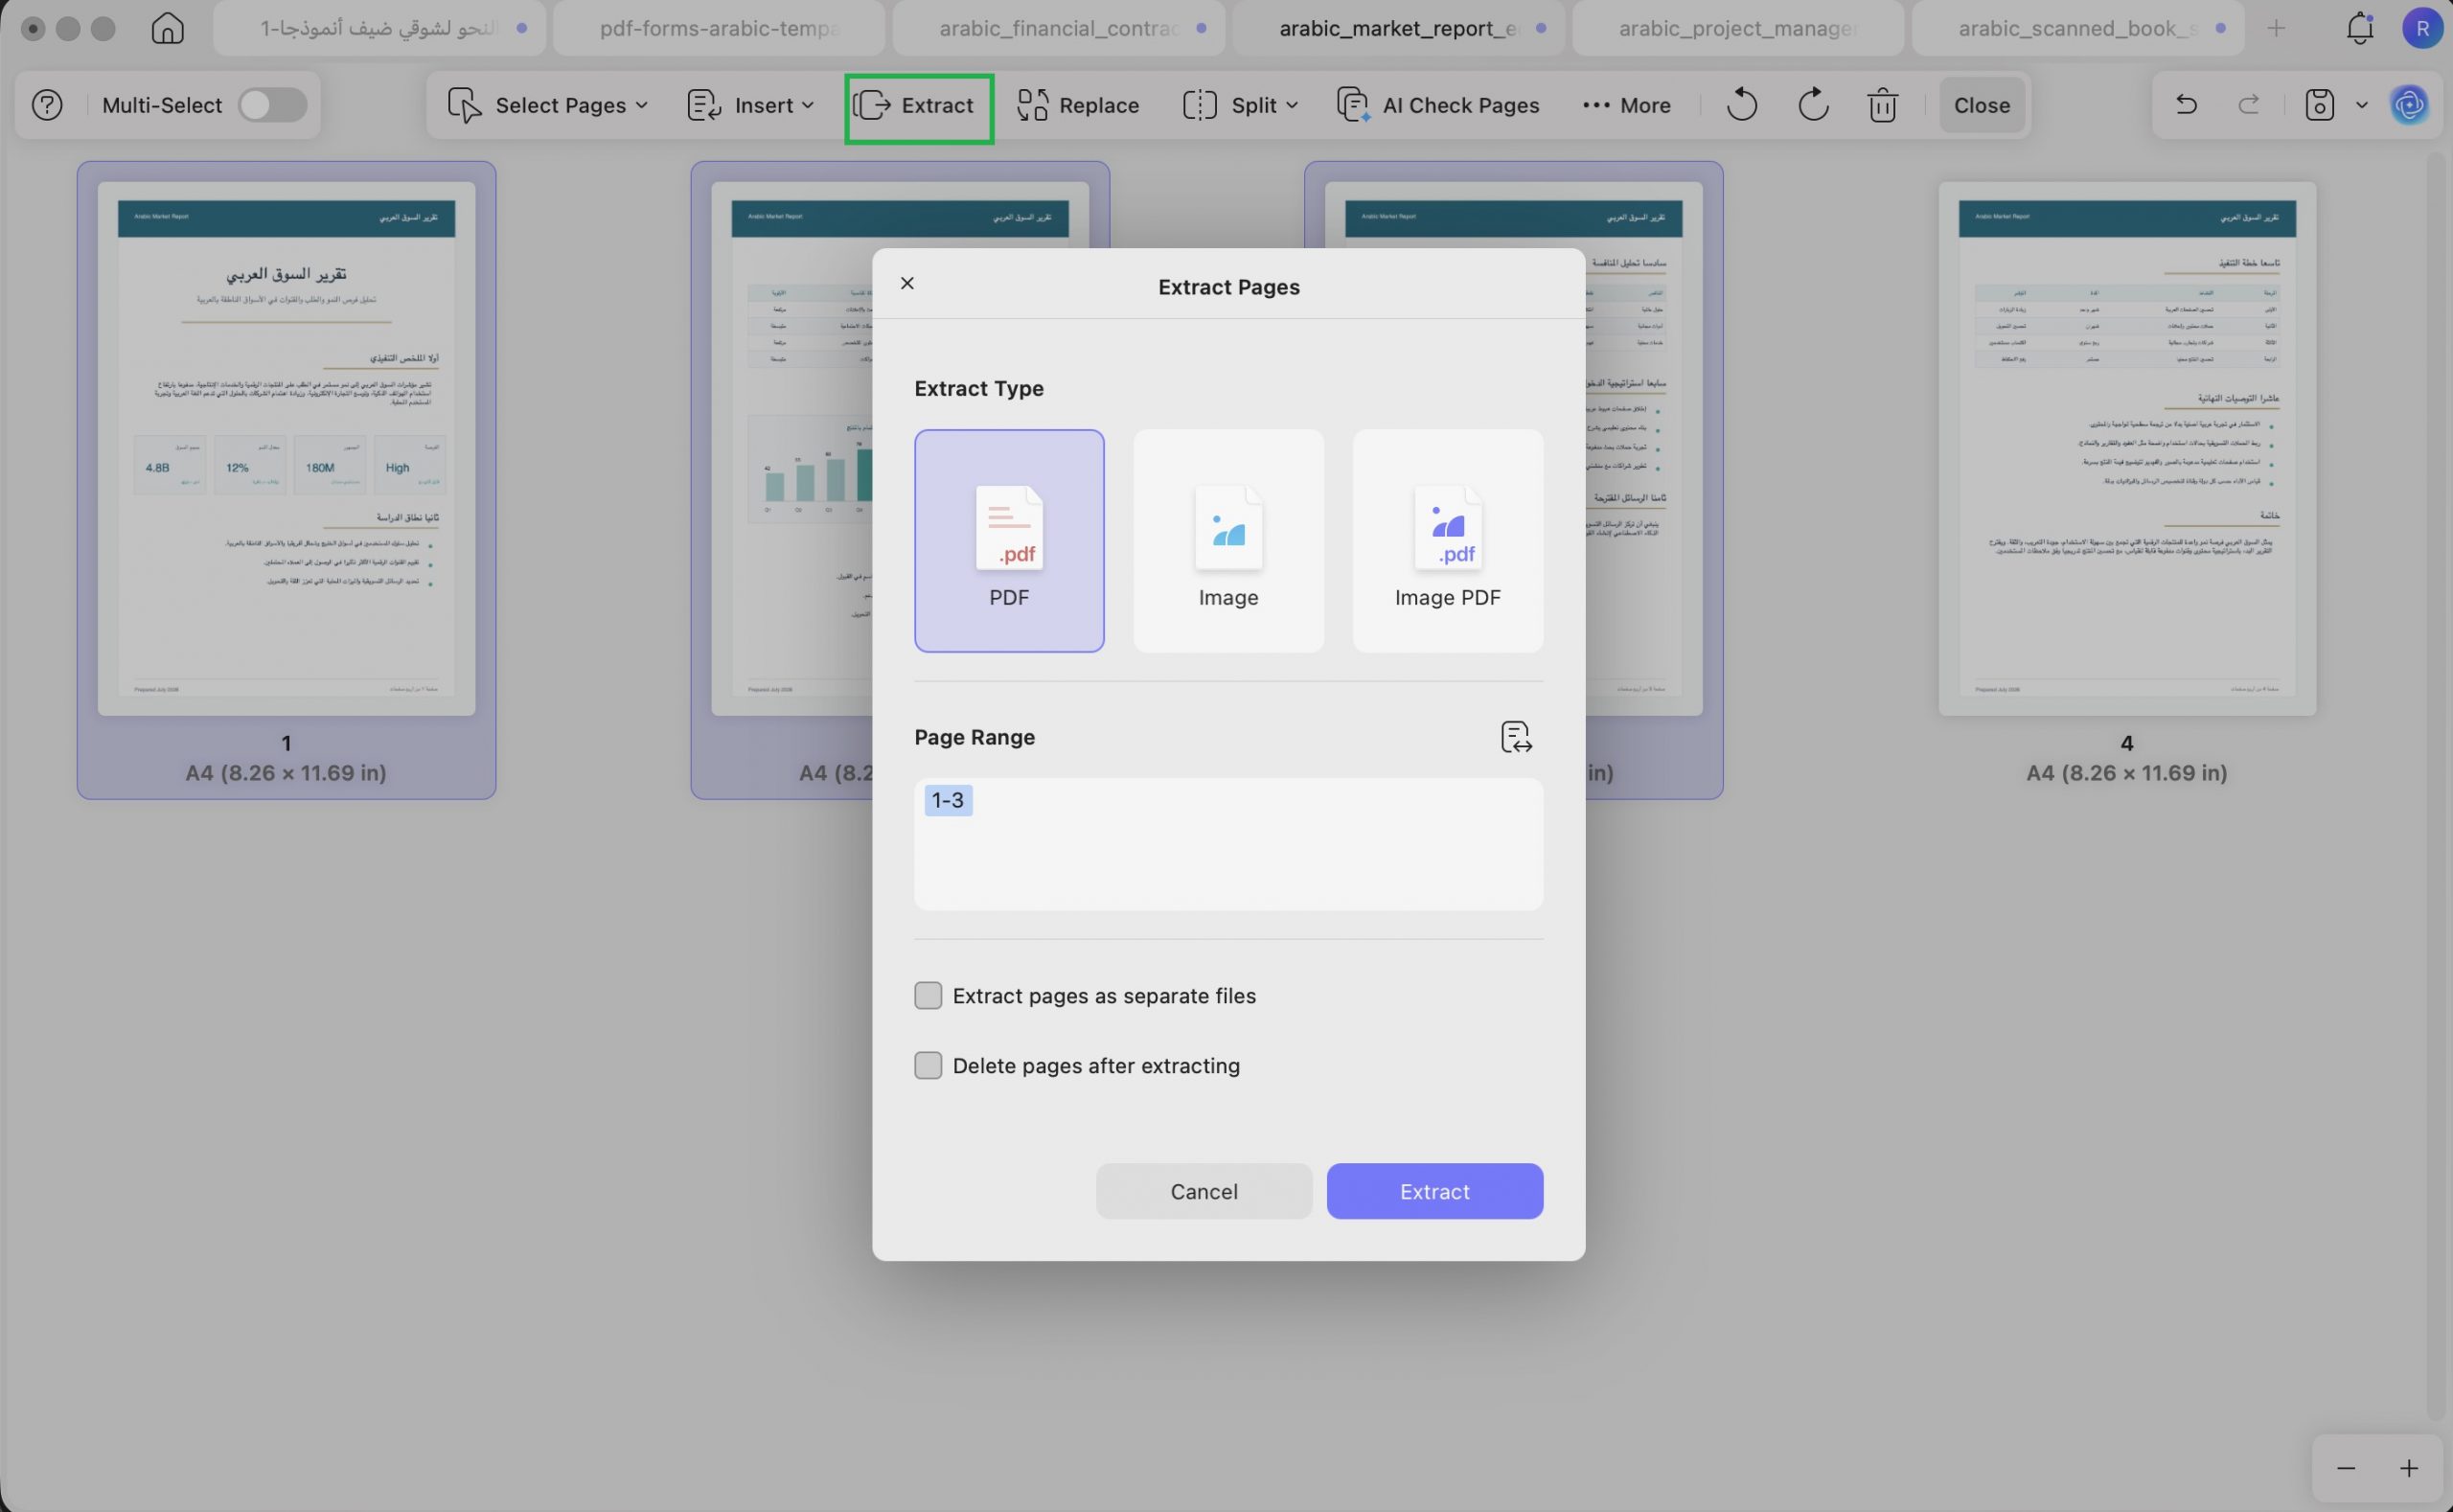Choose the Replace pages tool
The image size is (2453, 1512).
(x=1078, y=105)
